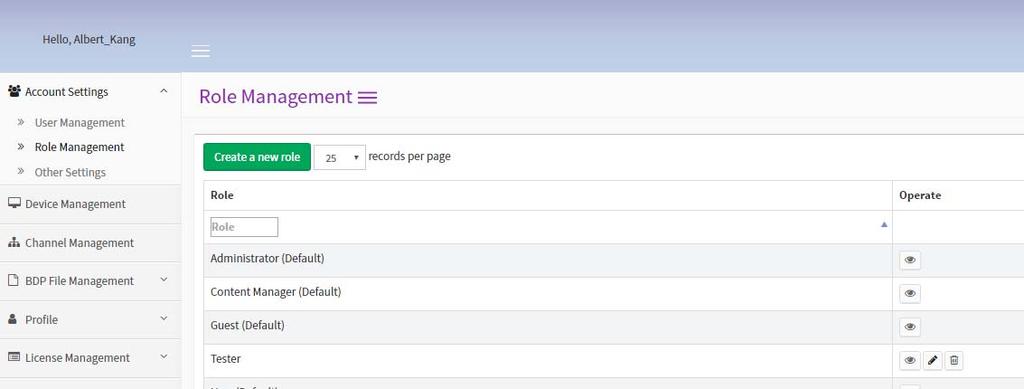Screen dimensions: 1024x389
Task: Open Channel Management menu
Action: point(80,243)
